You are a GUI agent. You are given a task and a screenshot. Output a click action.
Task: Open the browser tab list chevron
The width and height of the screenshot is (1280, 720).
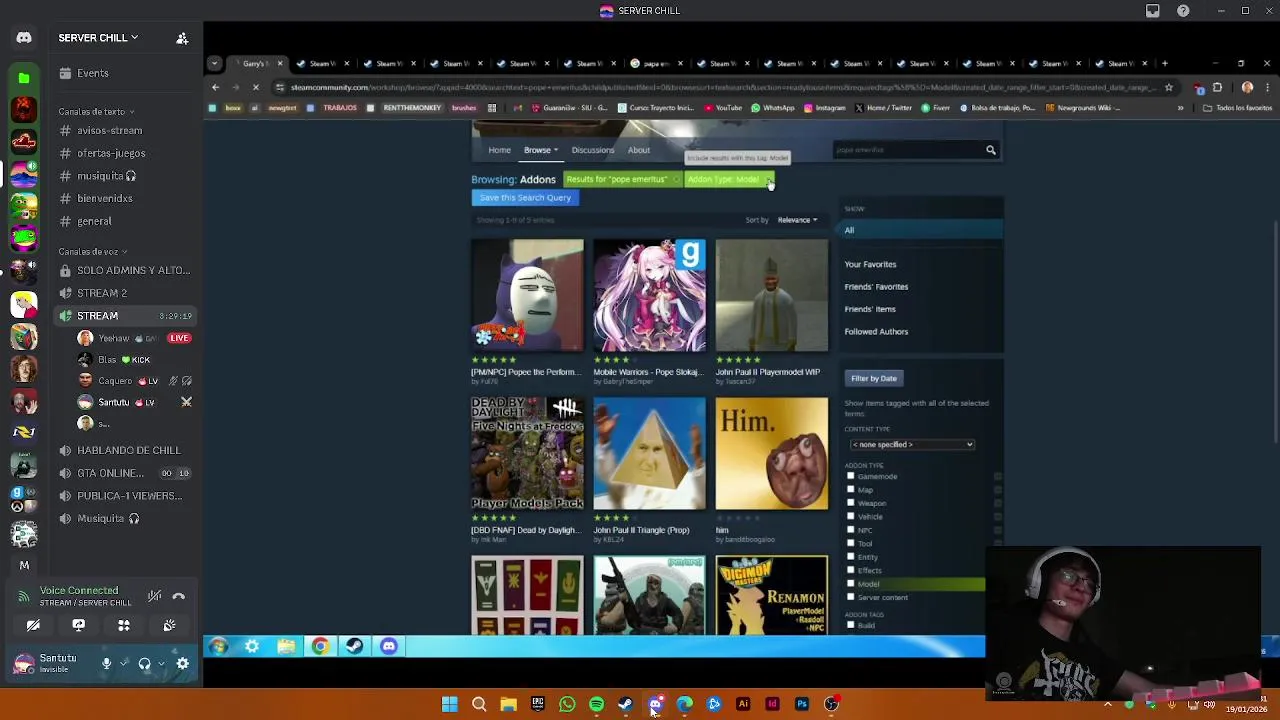coord(214,63)
